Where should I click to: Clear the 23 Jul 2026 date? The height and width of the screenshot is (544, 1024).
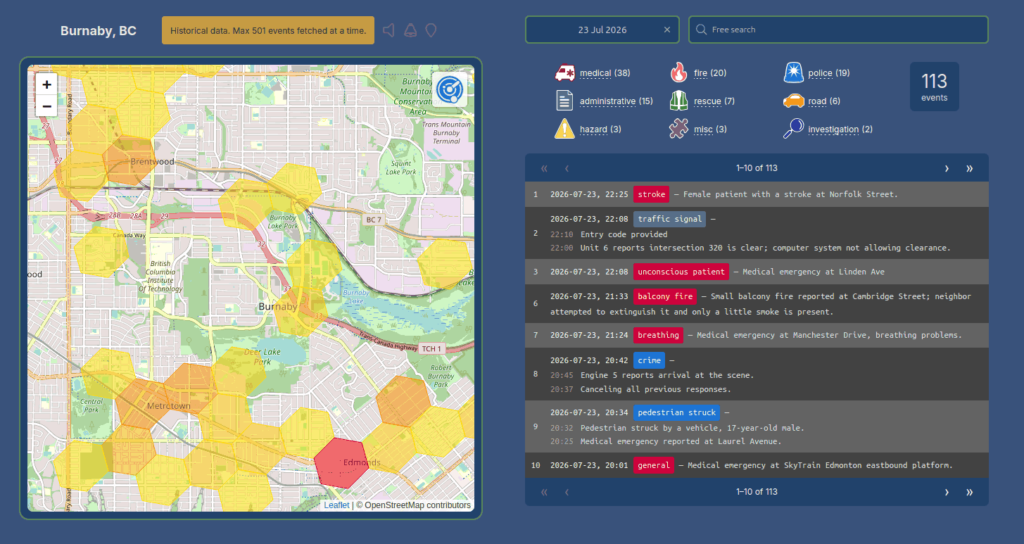pyautogui.click(x=667, y=30)
